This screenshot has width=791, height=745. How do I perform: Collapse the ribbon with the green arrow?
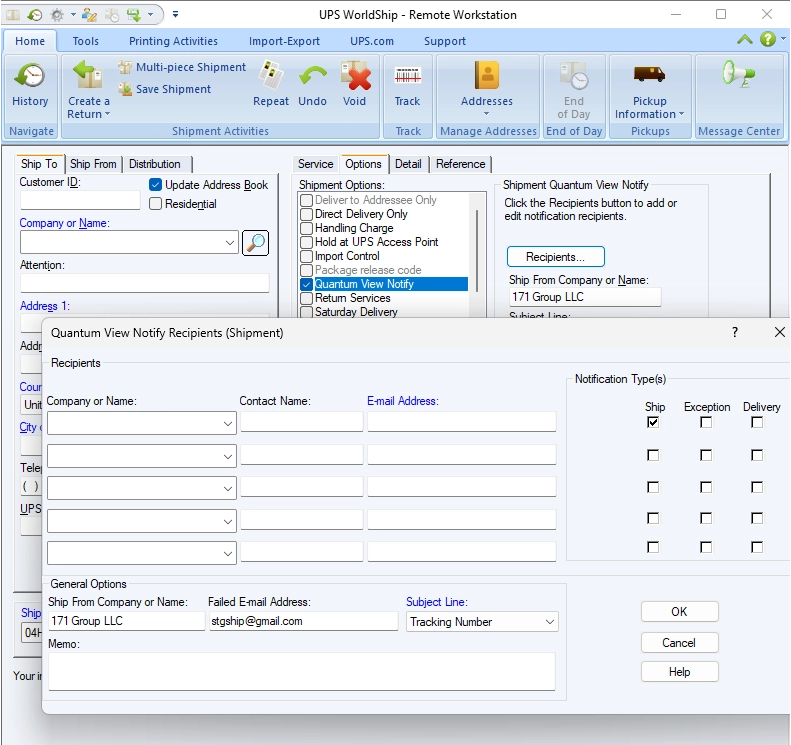coord(745,39)
